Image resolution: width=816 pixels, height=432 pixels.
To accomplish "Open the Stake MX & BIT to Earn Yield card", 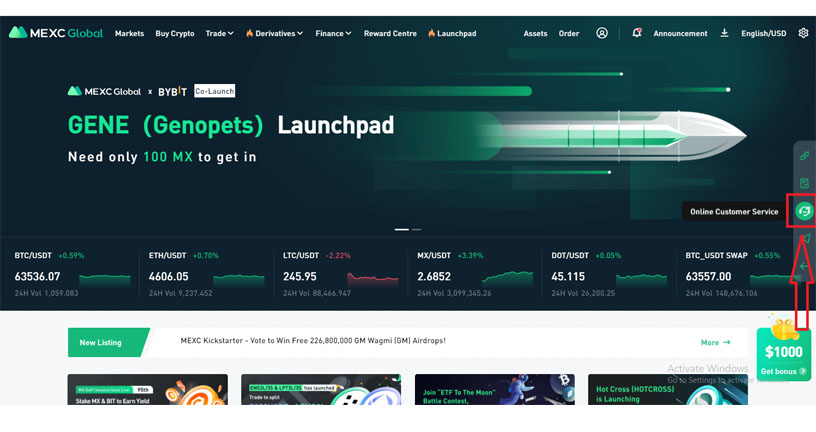I will point(148,389).
